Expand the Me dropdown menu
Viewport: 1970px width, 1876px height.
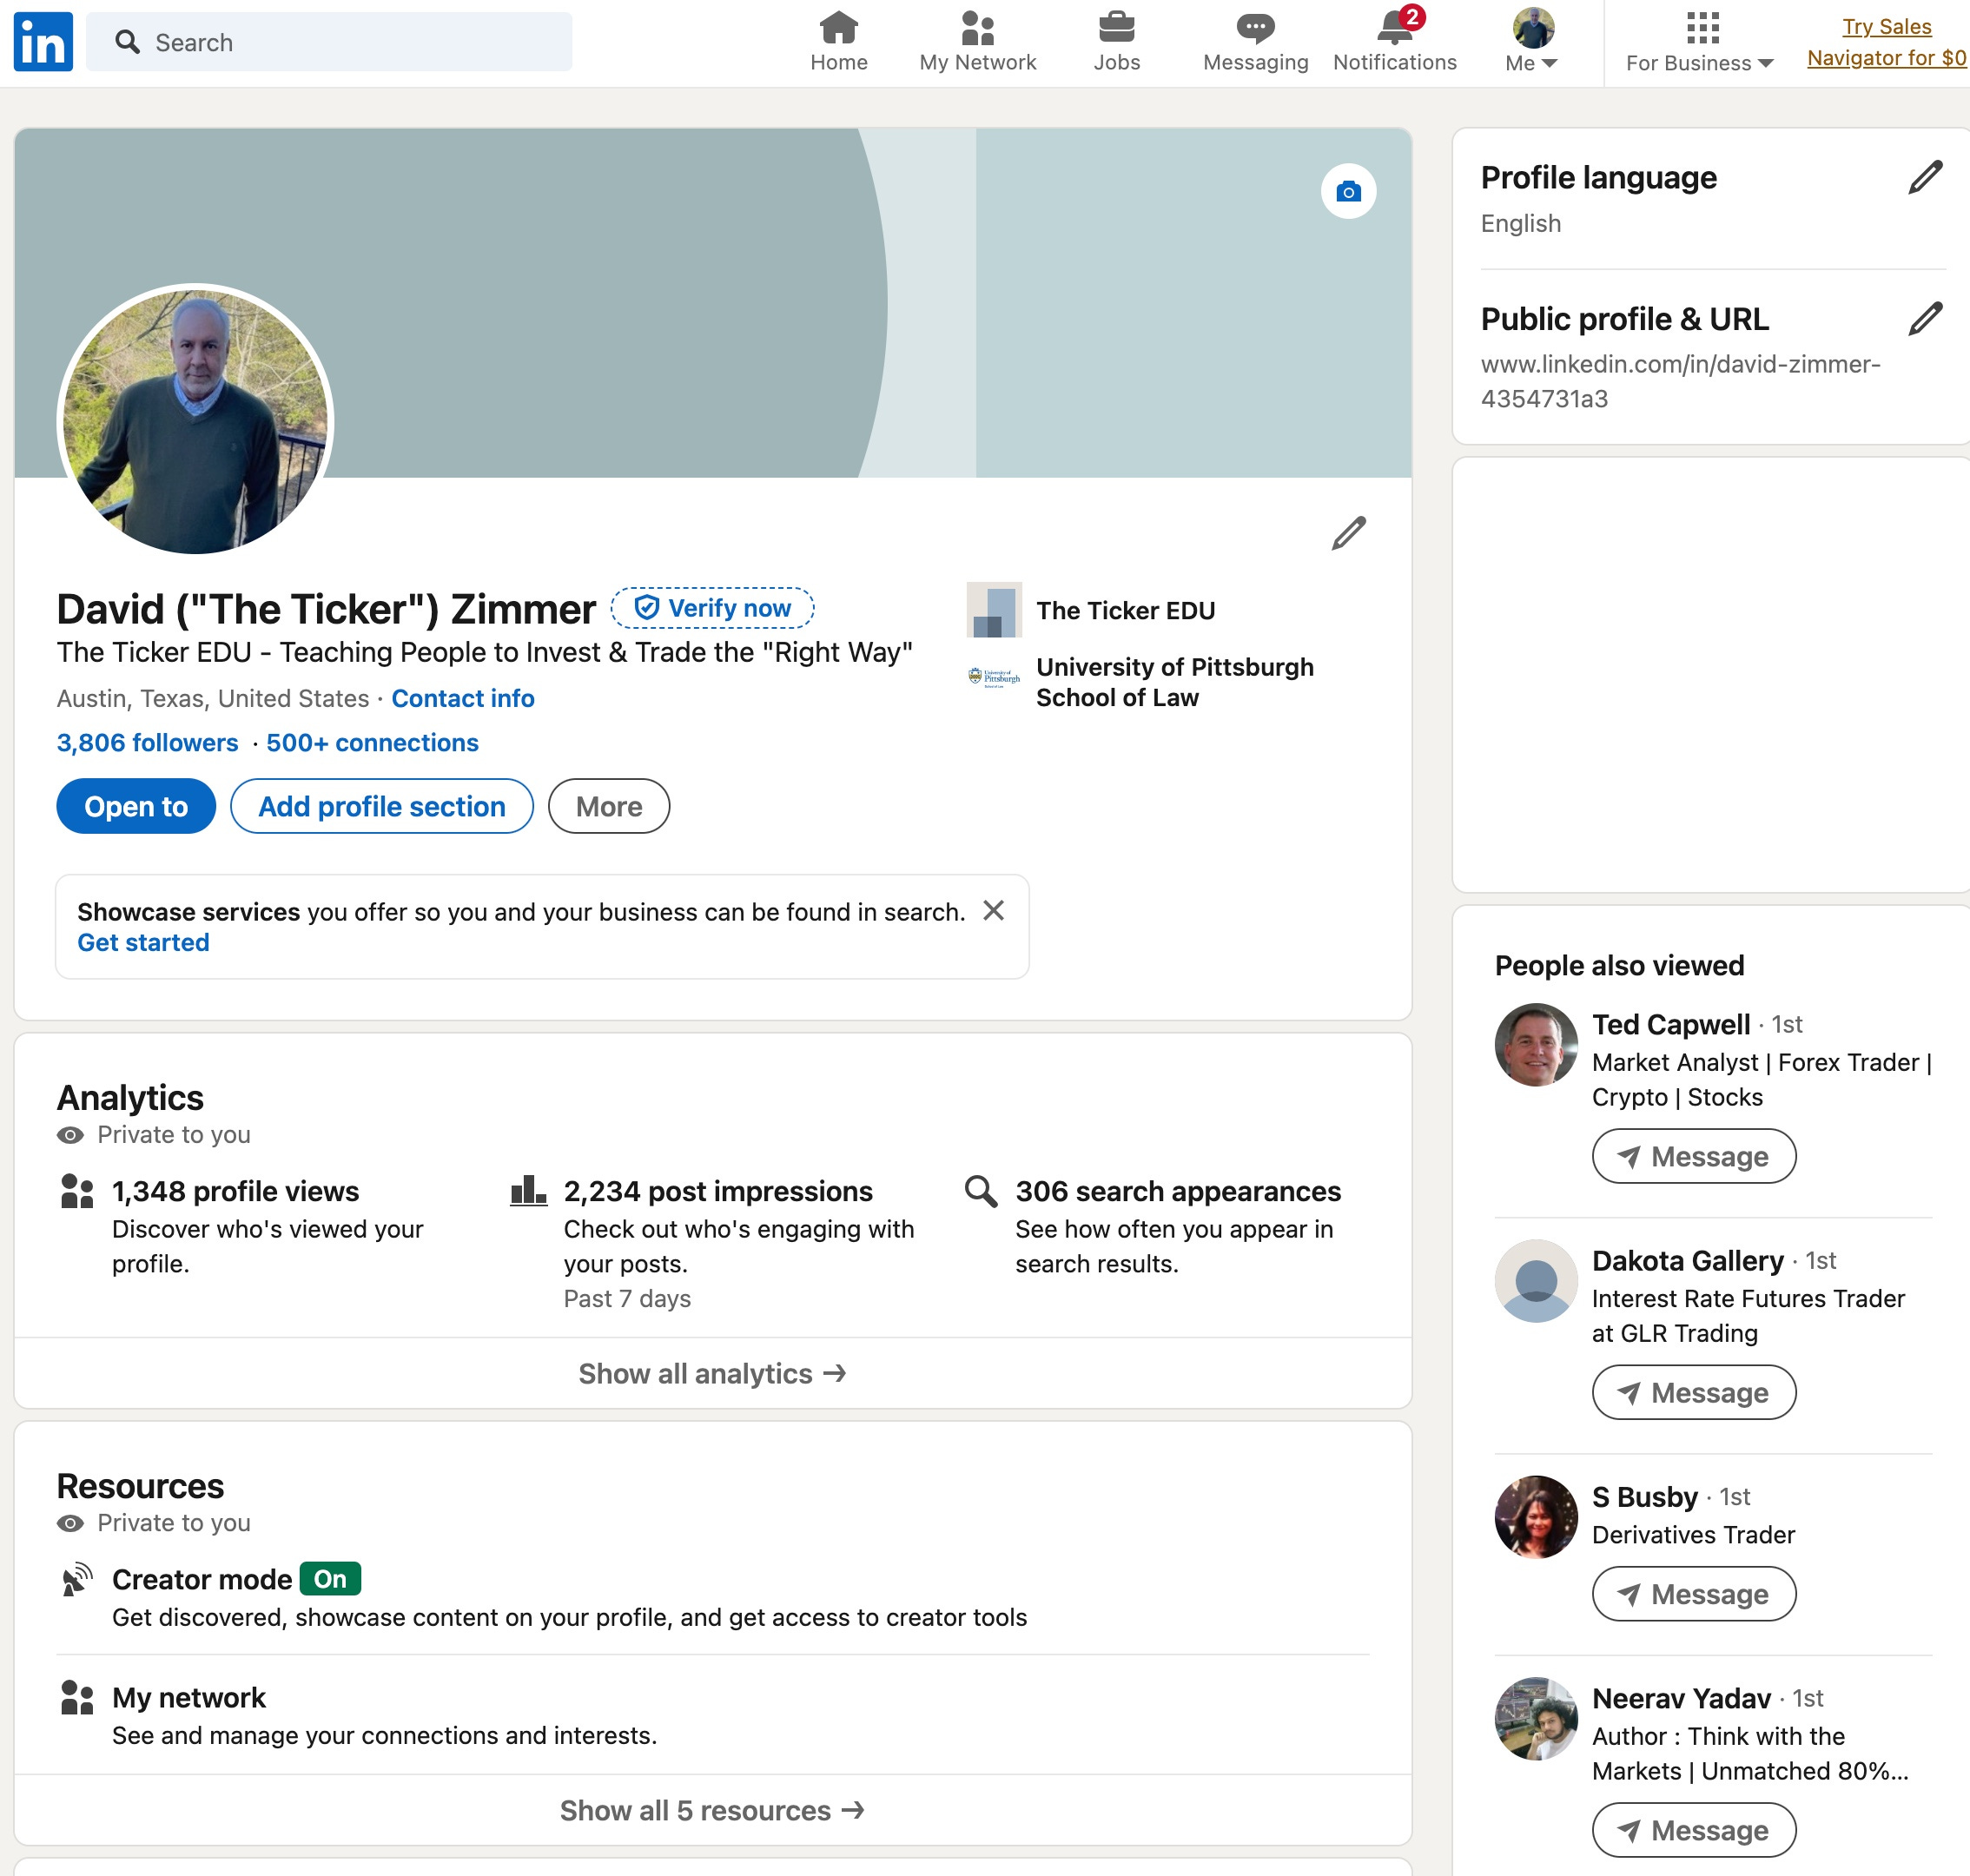[1531, 42]
